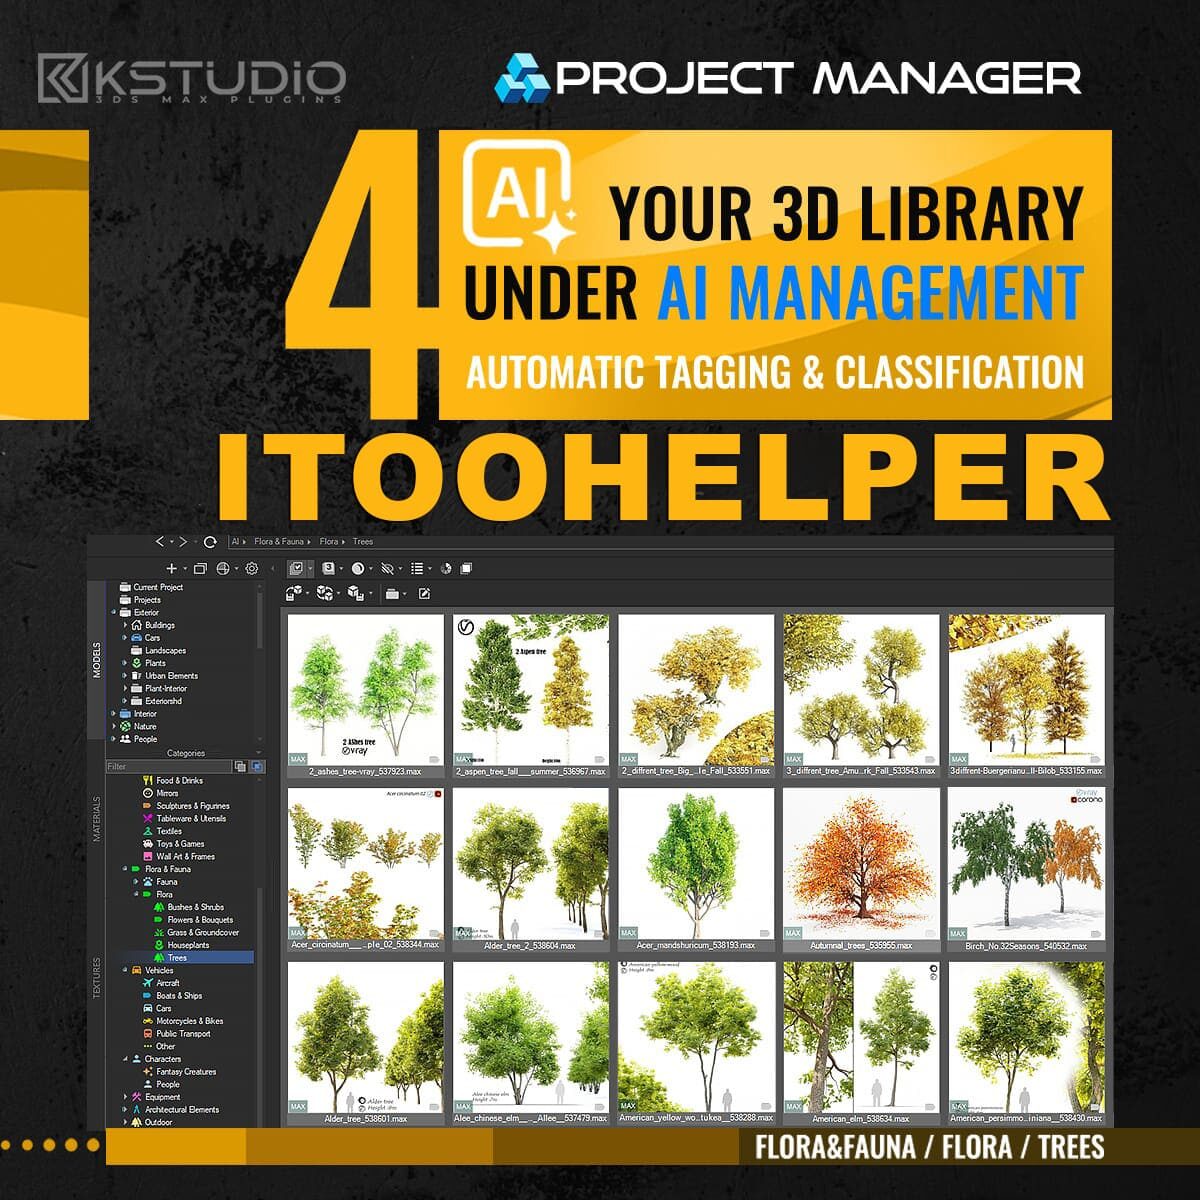1200x1200 pixels.
Task: Focus the categories Filter field
Action: click(168, 766)
